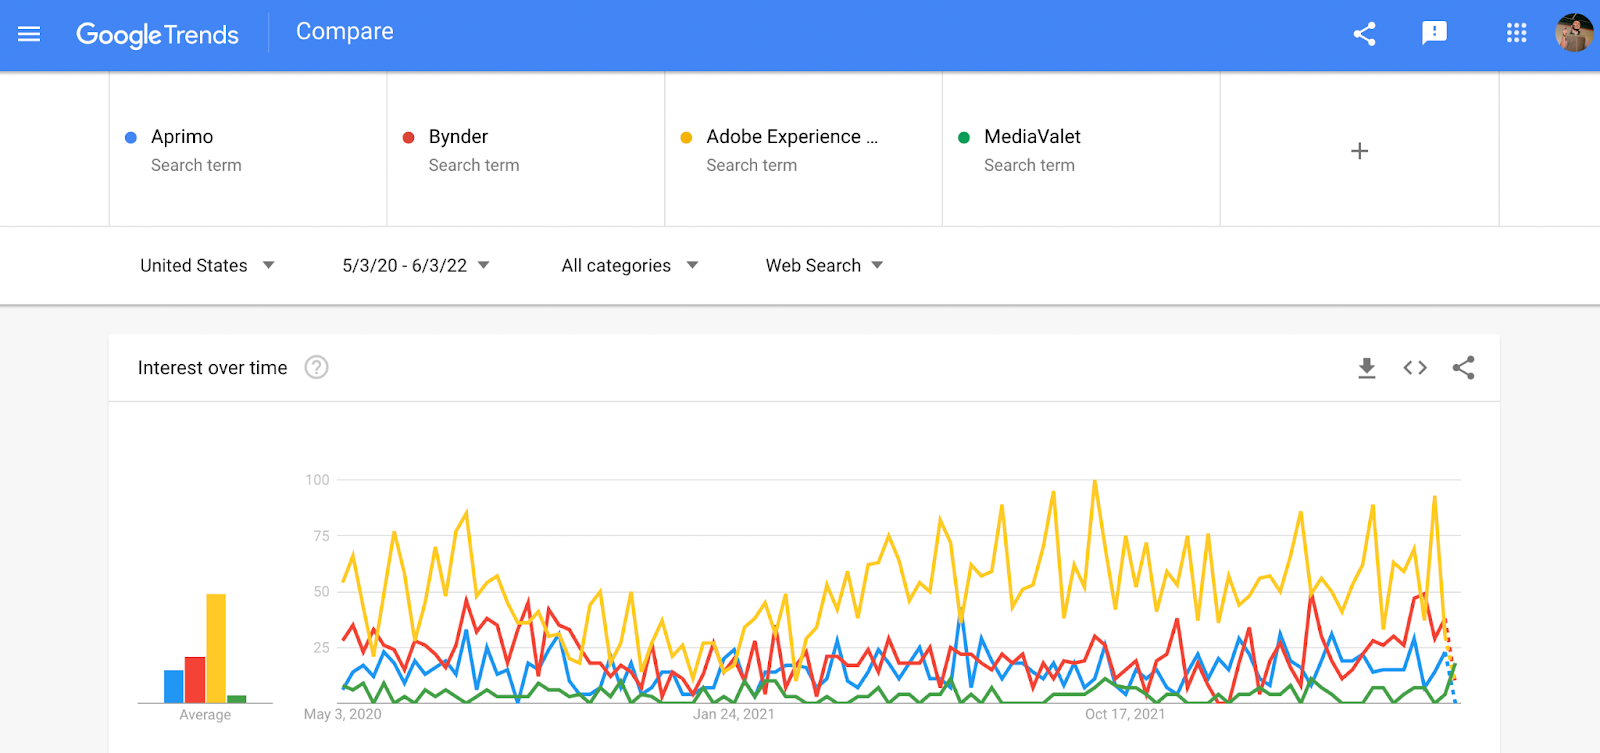
Task: Add a comparison term with plus
Action: point(1359,151)
